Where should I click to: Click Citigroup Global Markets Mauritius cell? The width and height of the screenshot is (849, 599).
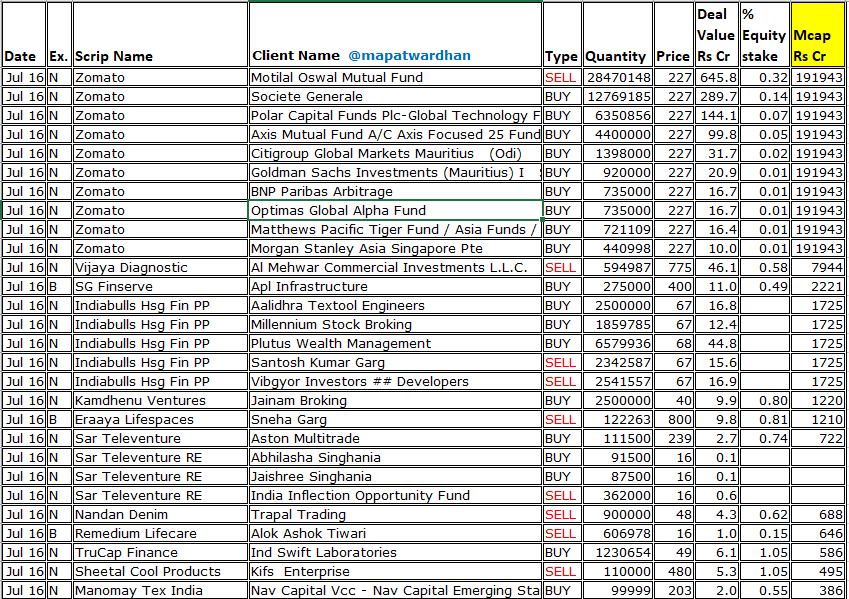pyautogui.click(x=395, y=153)
